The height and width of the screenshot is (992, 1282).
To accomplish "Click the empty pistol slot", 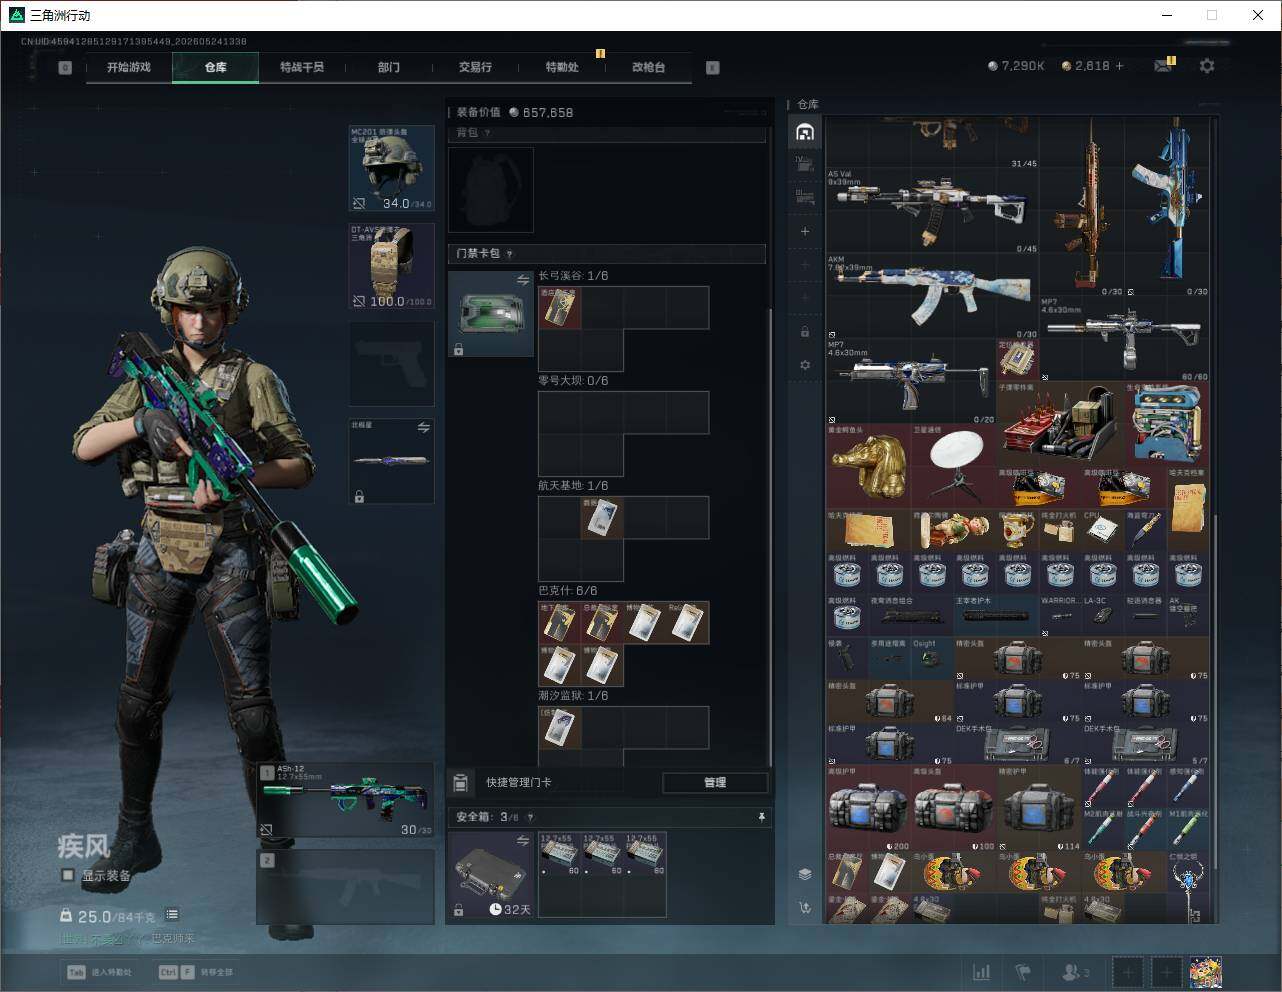I will click(x=392, y=363).
